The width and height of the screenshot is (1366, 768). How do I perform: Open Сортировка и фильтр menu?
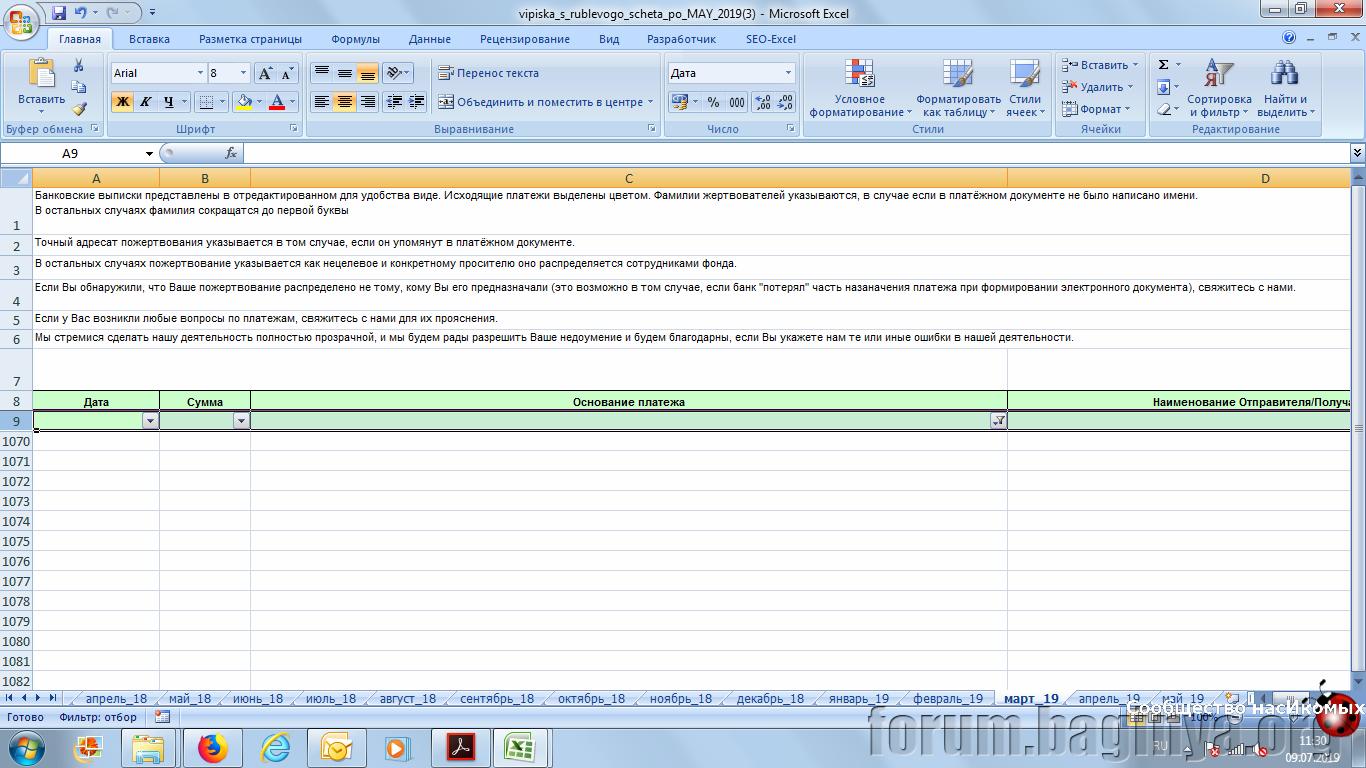(1219, 88)
